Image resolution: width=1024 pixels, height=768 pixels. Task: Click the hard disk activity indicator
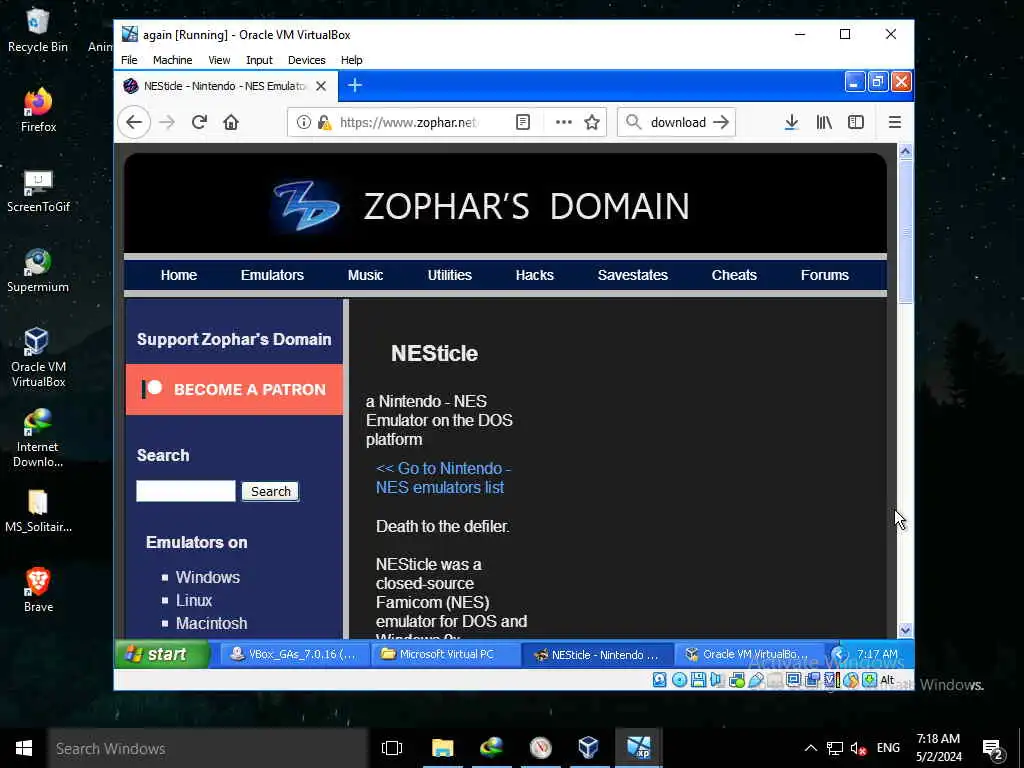tap(660, 680)
